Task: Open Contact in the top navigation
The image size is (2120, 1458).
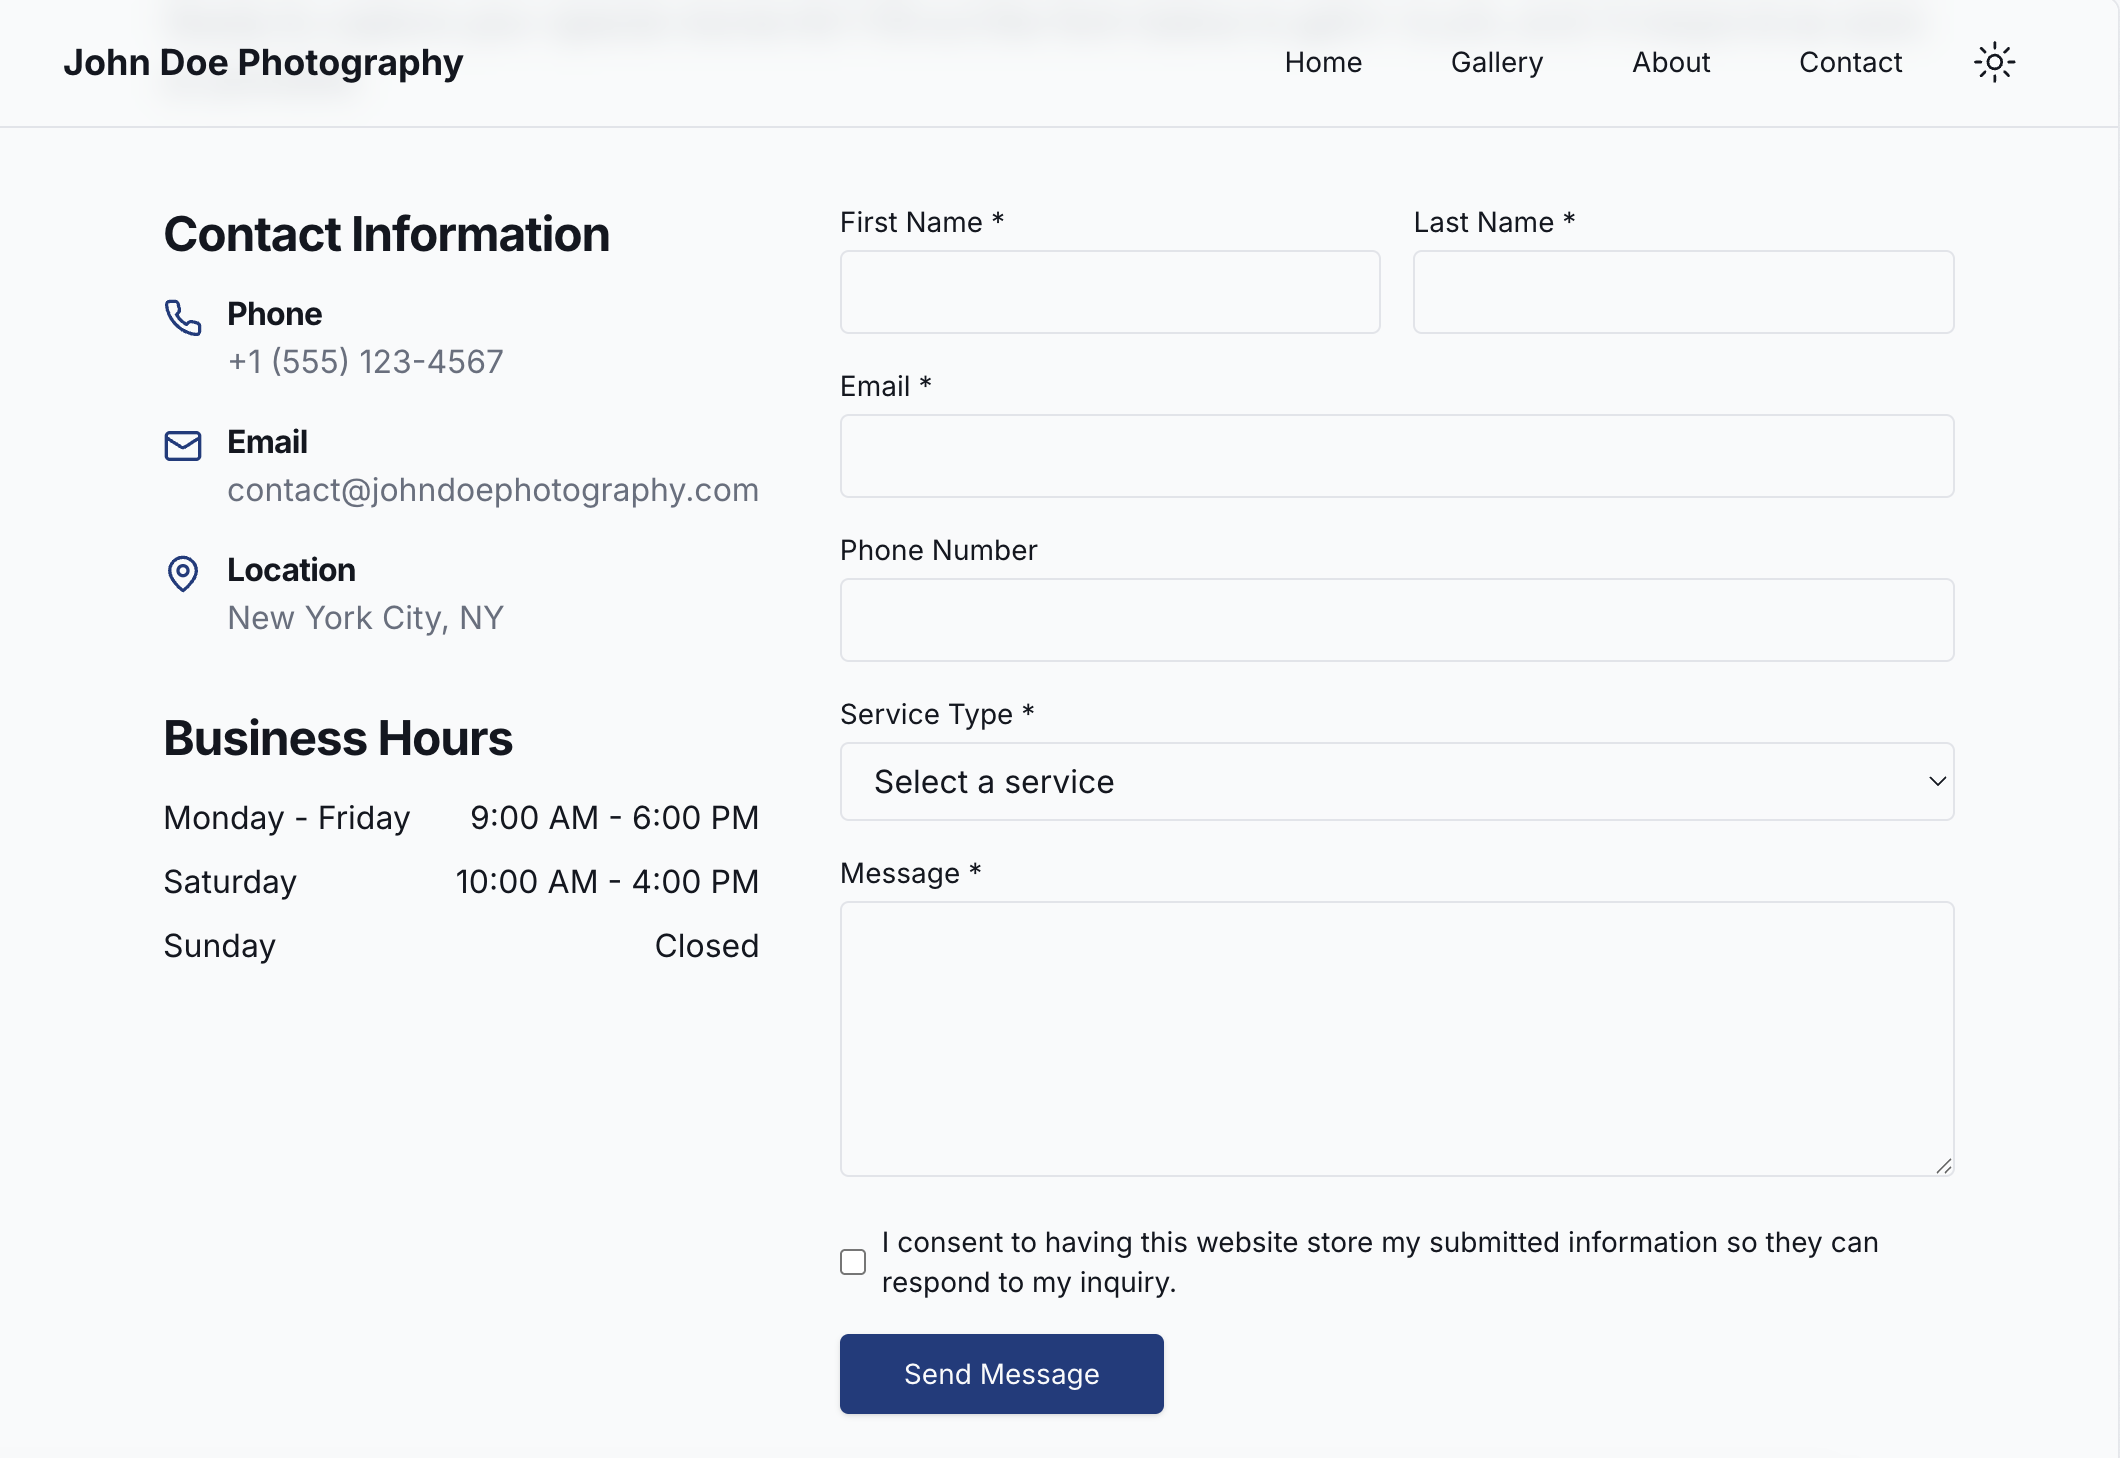Action: 1850,63
